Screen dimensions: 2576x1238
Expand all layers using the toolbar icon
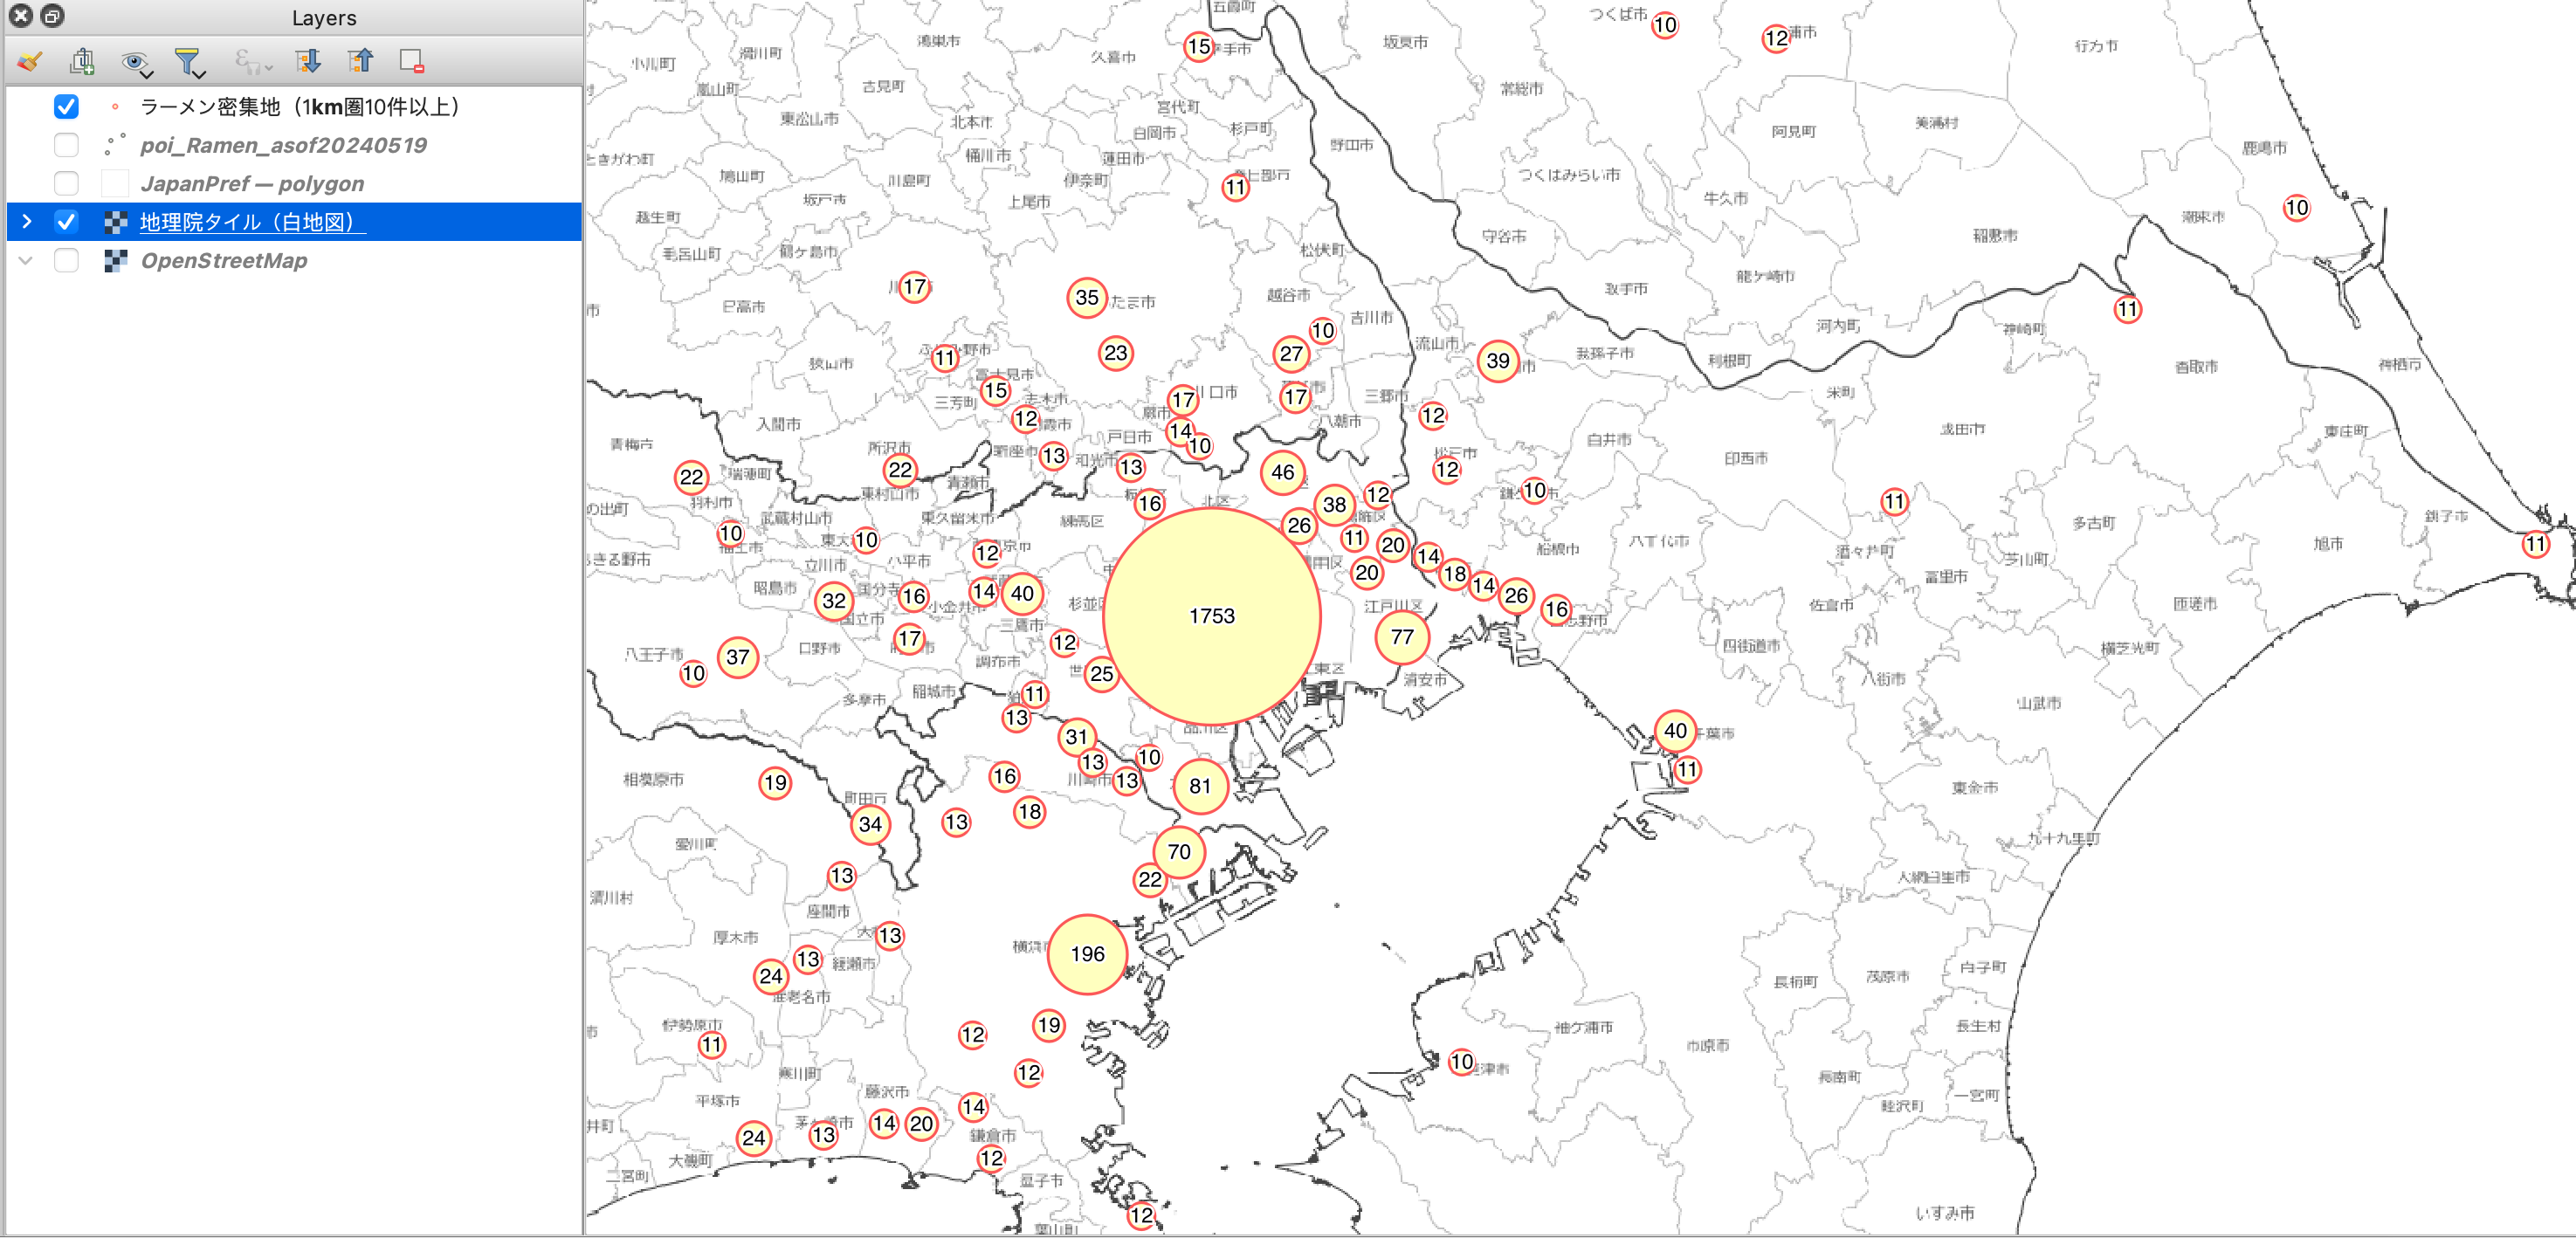pyautogui.click(x=309, y=61)
